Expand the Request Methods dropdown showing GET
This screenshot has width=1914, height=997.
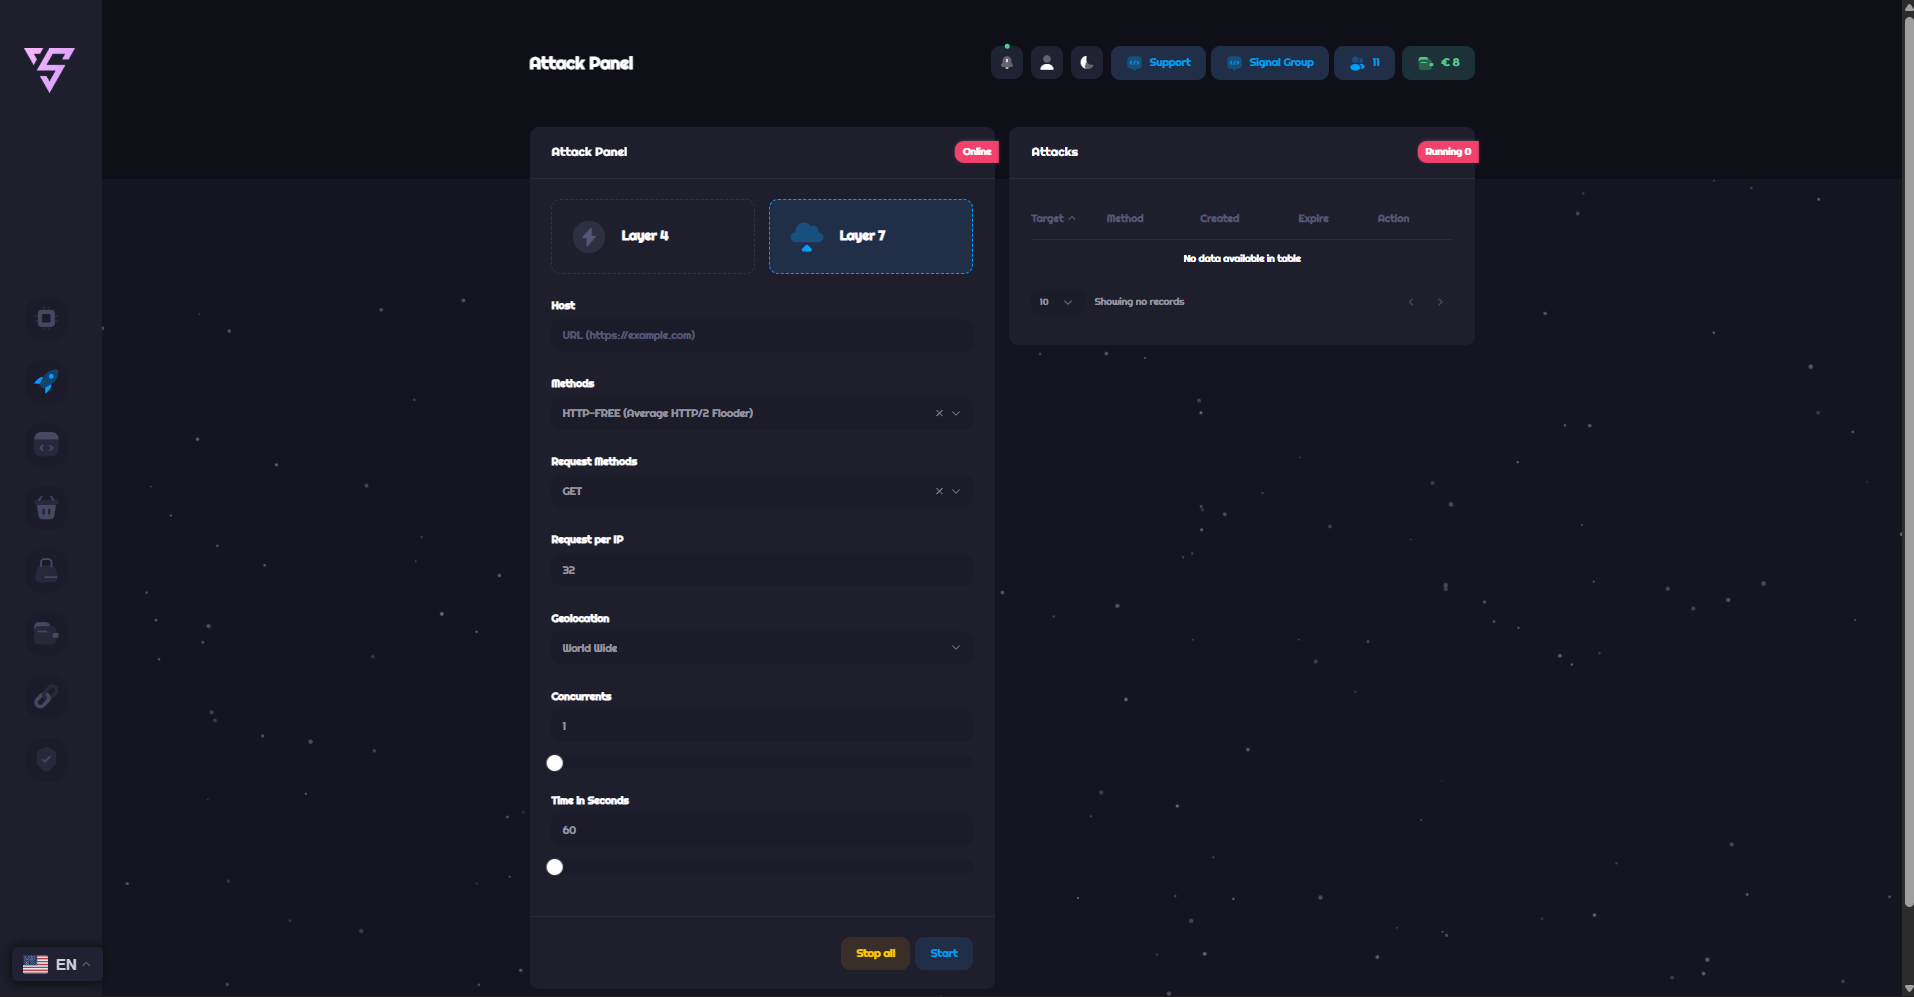click(x=956, y=491)
